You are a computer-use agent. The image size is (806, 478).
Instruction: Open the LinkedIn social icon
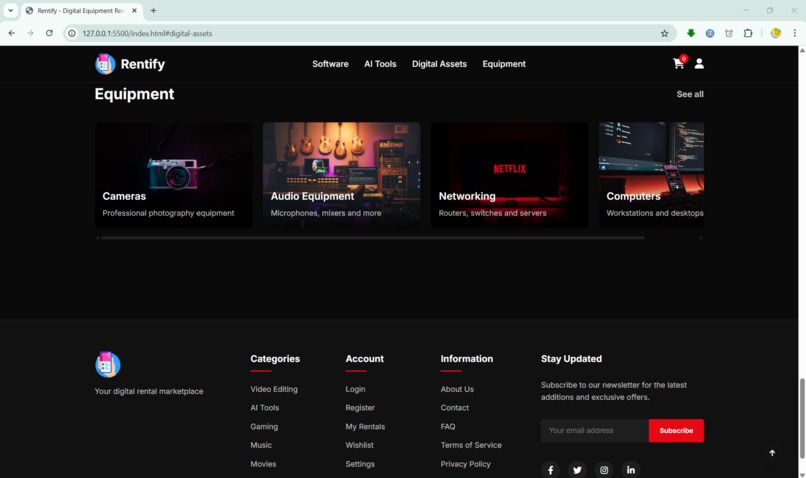631,470
